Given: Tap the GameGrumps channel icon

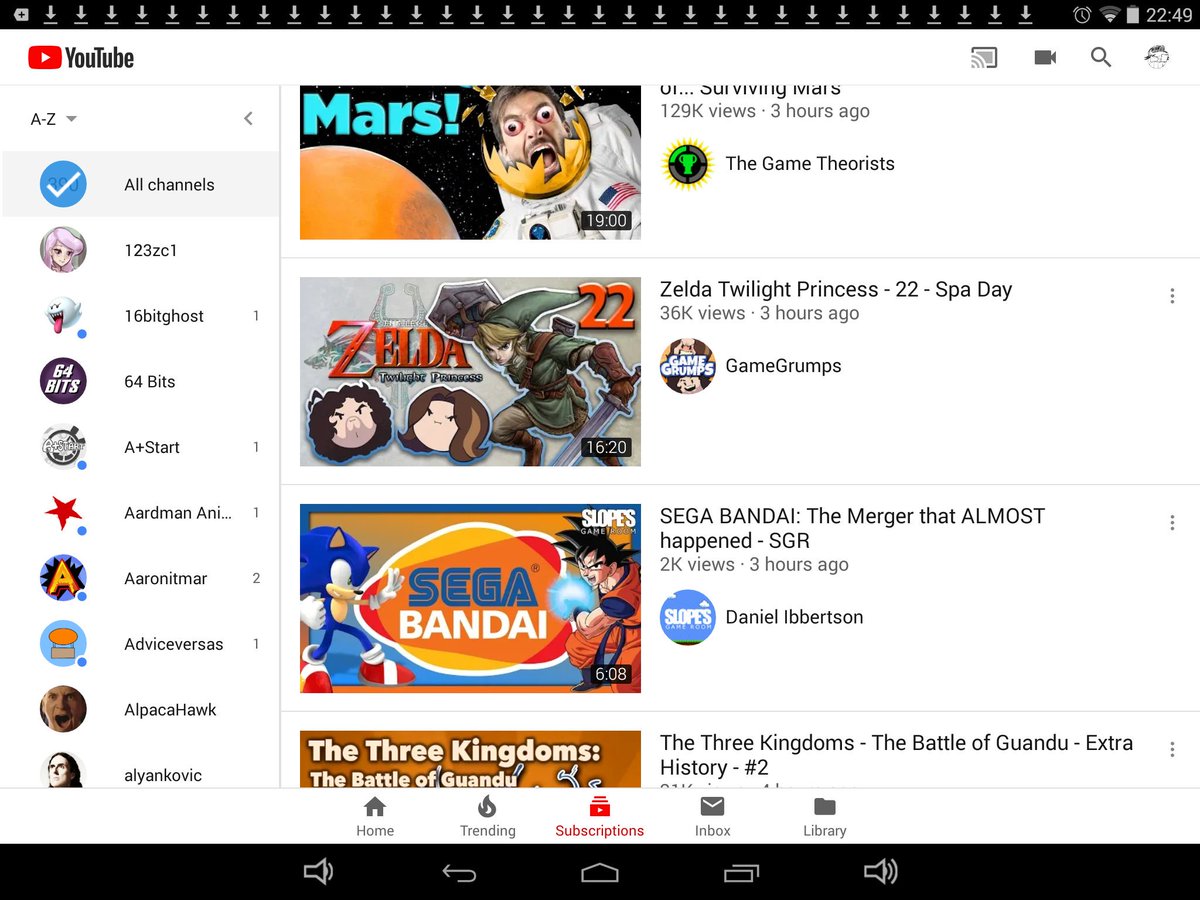Looking at the screenshot, I should [688, 366].
